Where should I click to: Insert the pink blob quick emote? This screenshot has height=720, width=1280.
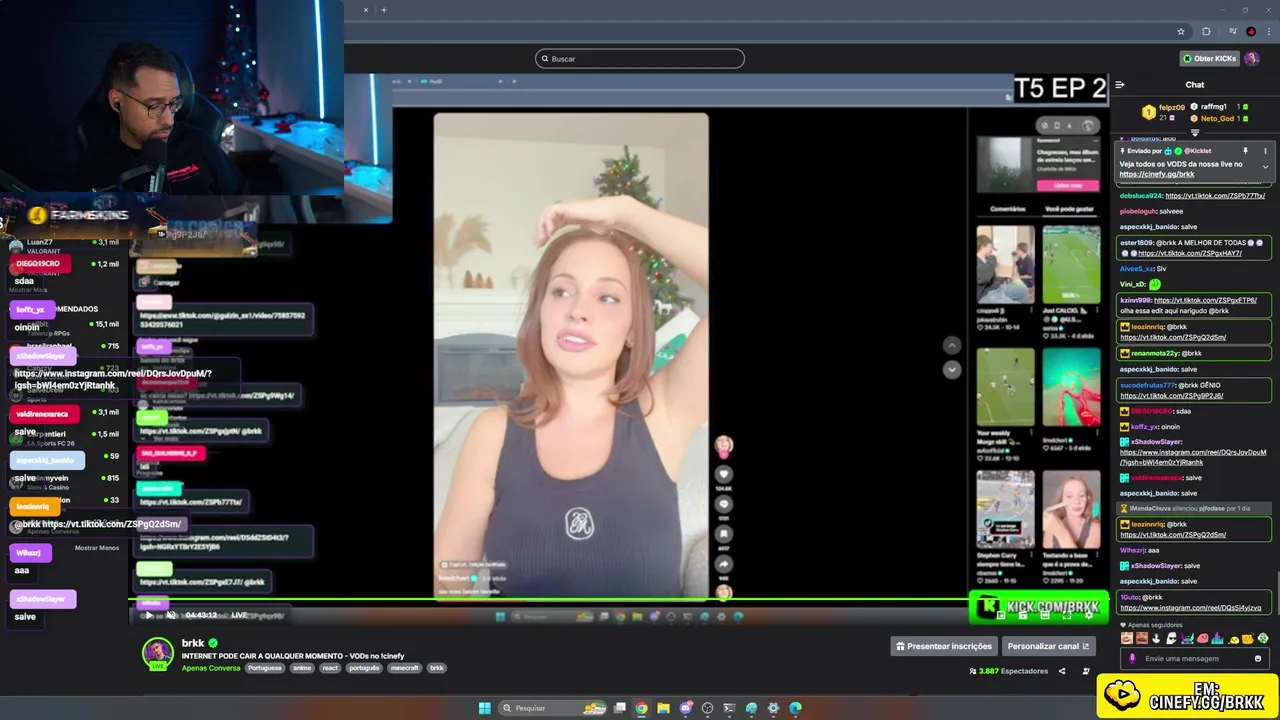(1203, 638)
